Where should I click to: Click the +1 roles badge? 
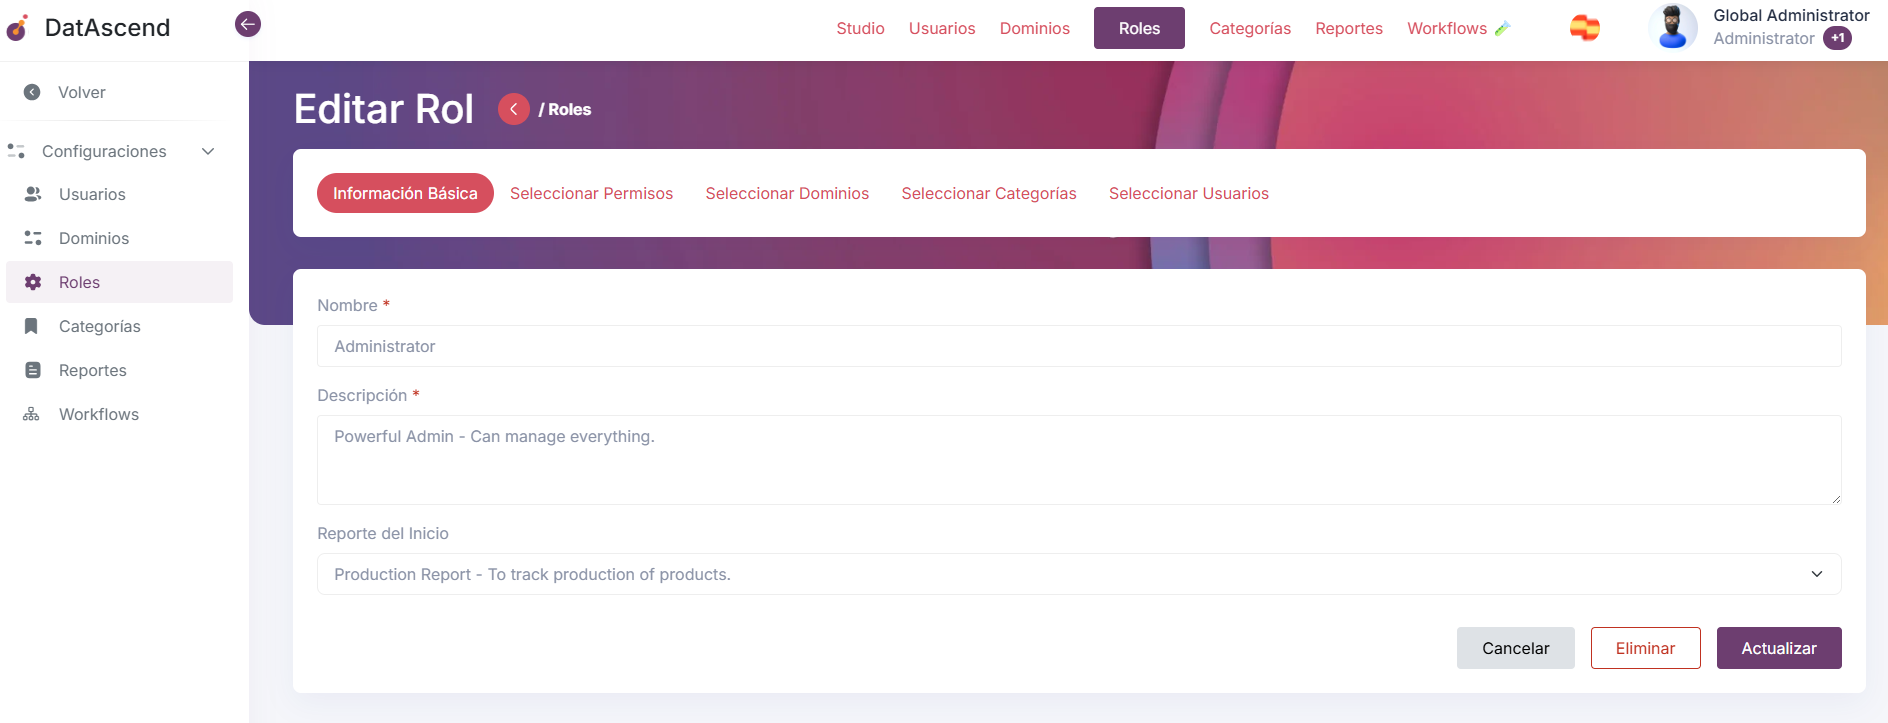(x=1837, y=38)
